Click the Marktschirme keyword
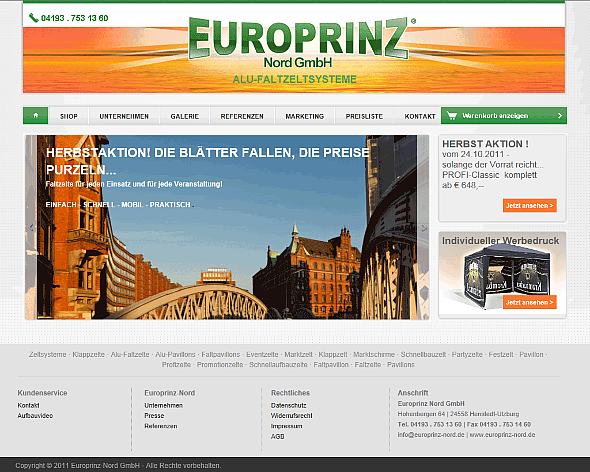Screen dimensions: 590x472 click(374, 355)
